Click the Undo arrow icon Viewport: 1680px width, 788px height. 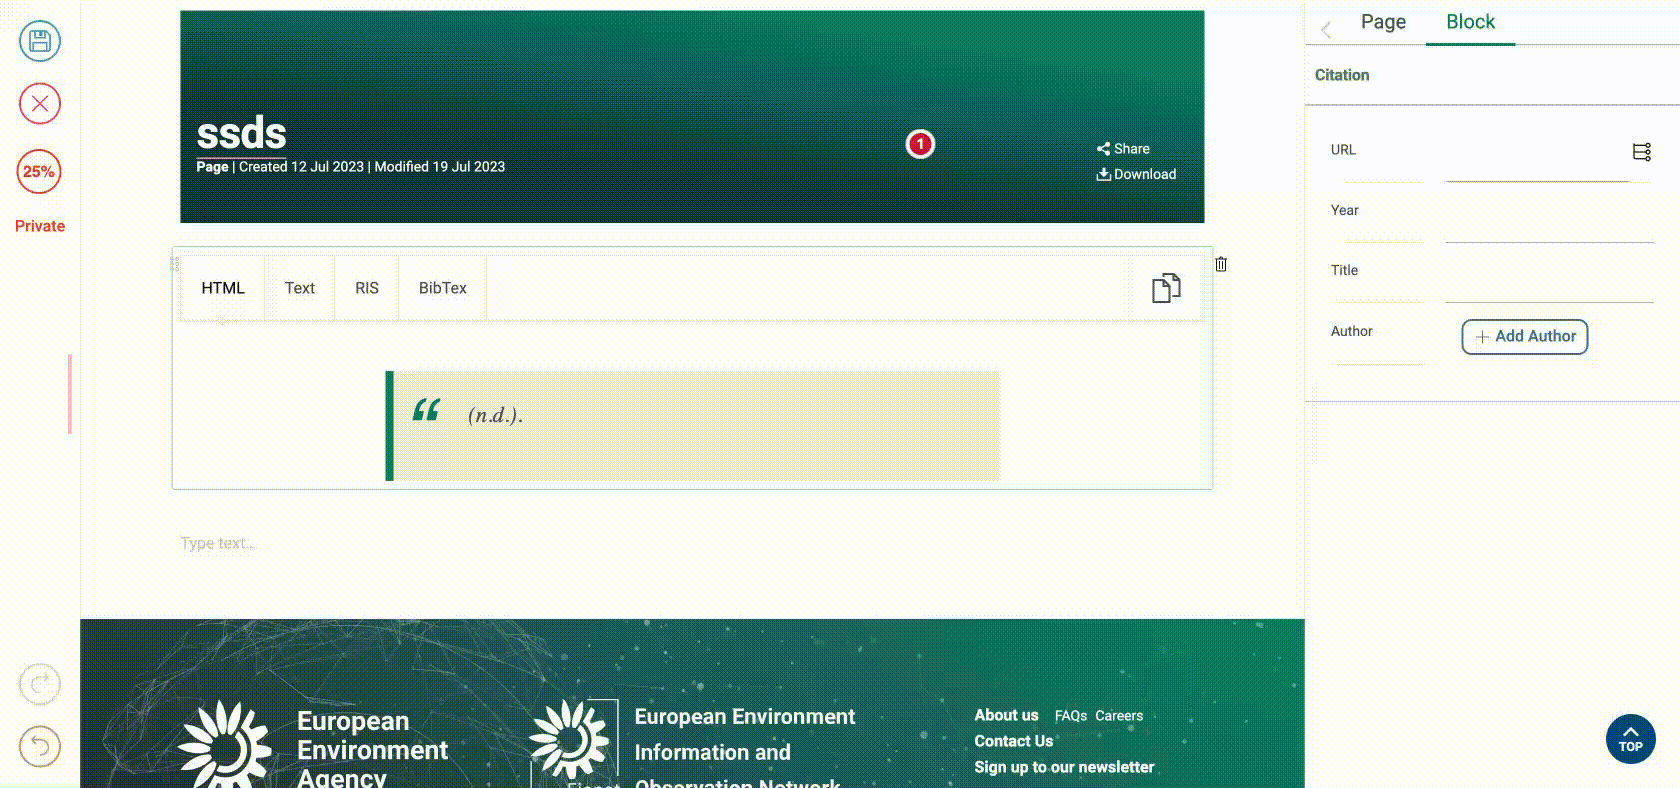coord(40,746)
